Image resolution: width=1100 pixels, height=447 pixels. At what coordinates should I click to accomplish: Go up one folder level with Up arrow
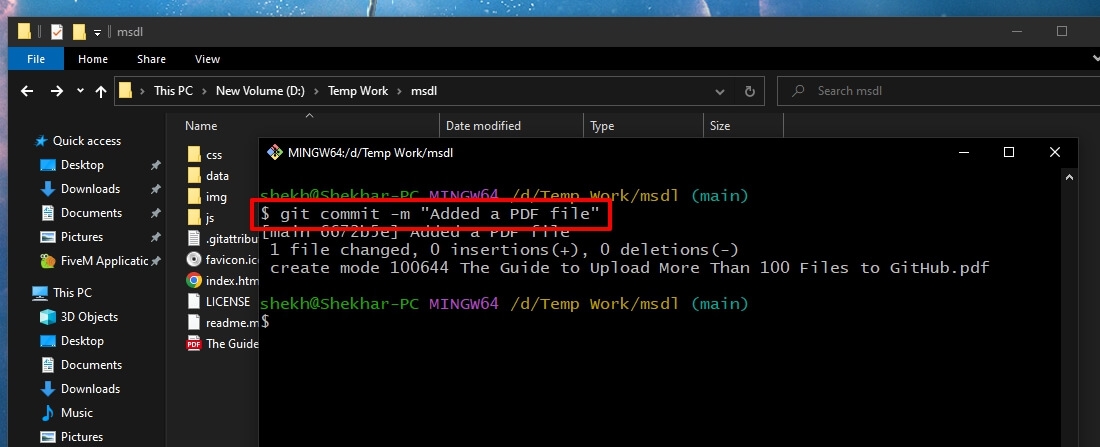coord(101,91)
